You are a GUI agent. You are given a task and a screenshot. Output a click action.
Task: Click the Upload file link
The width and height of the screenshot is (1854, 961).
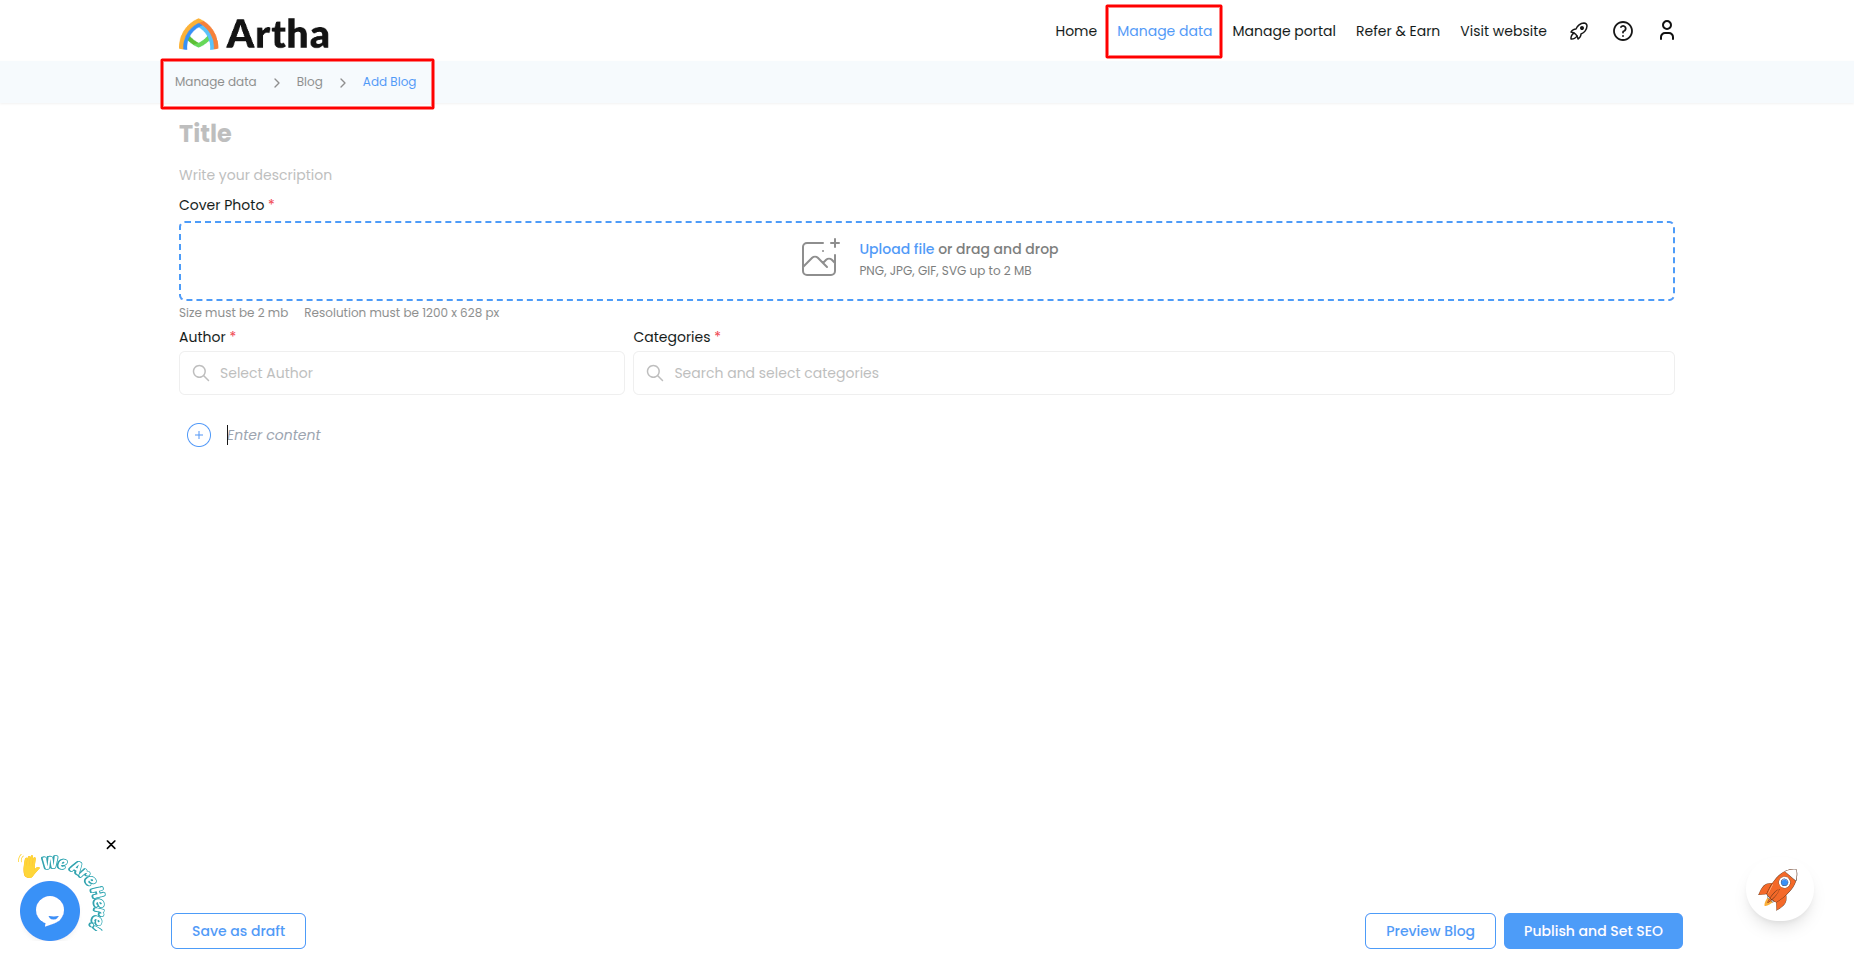coord(896,249)
